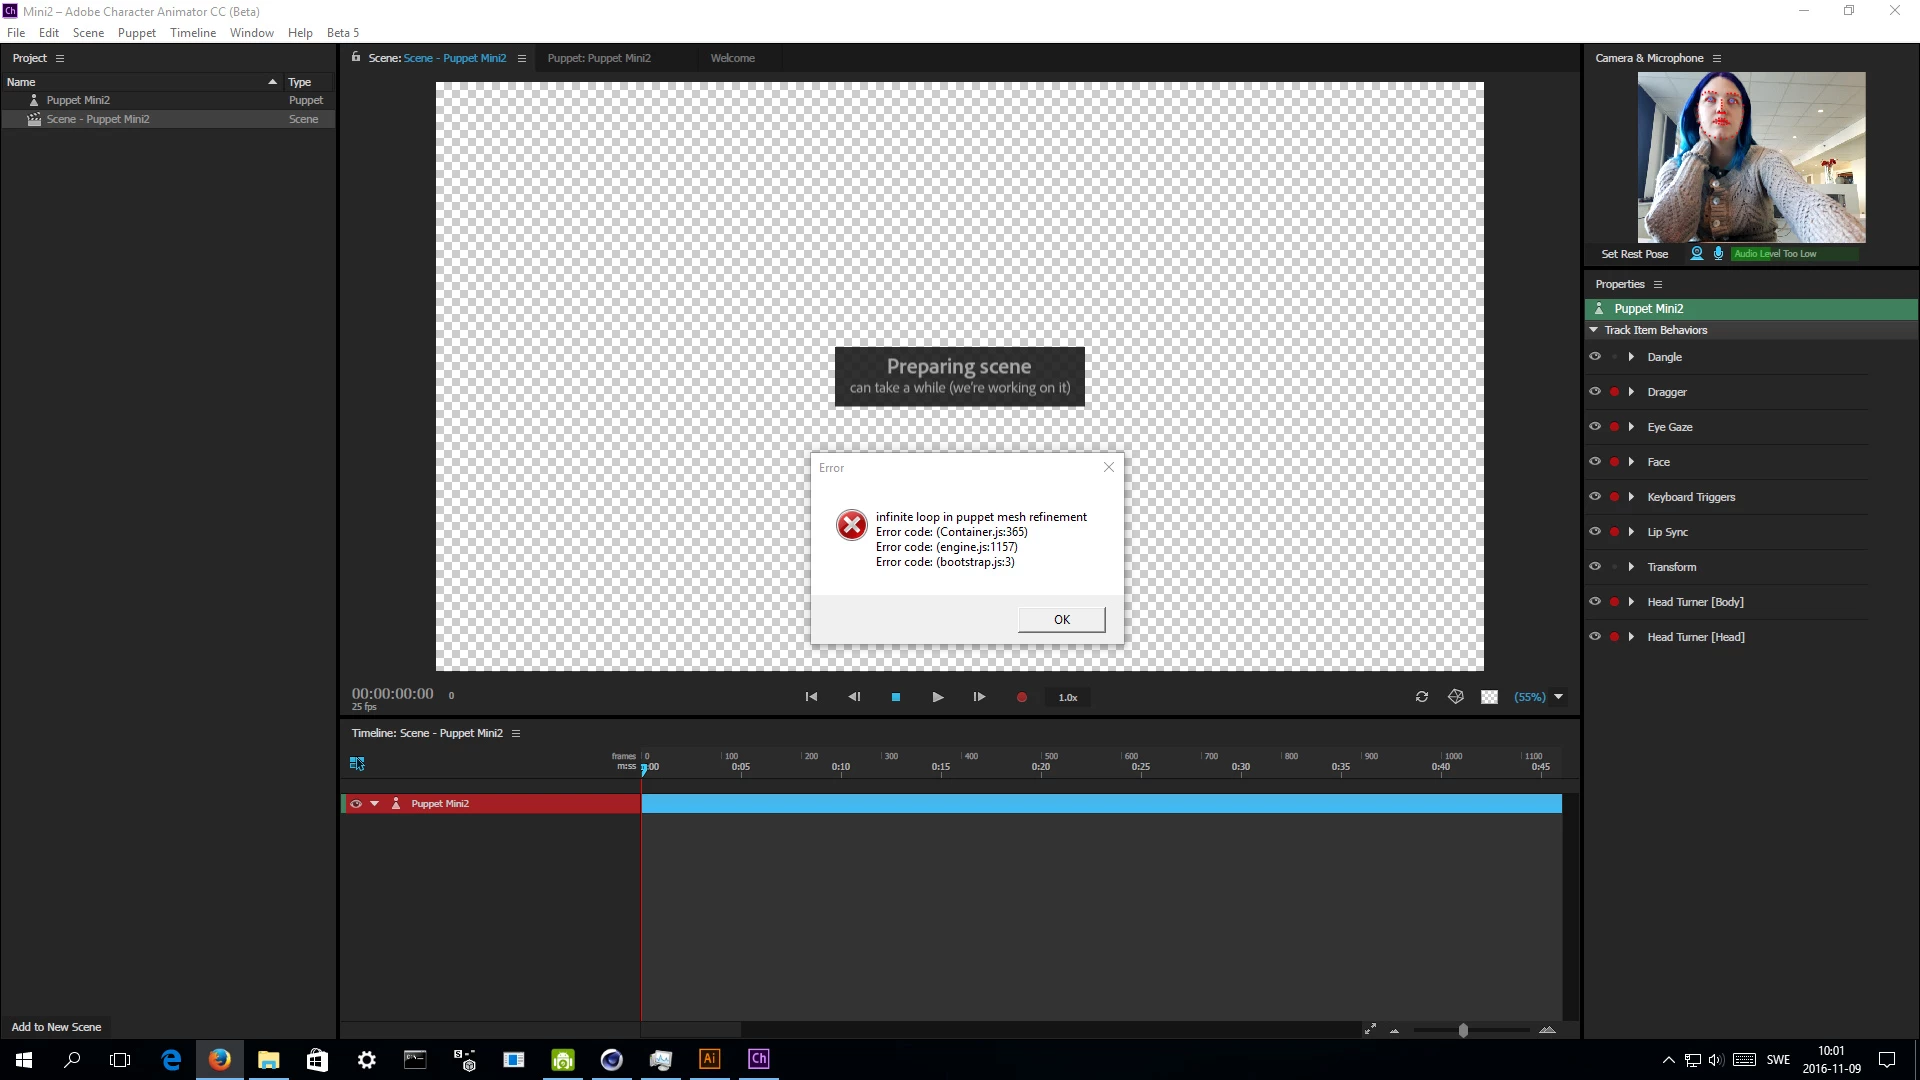Go to the start of the scene
Image resolution: width=1920 pixels, height=1080 pixels.
point(811,697)
